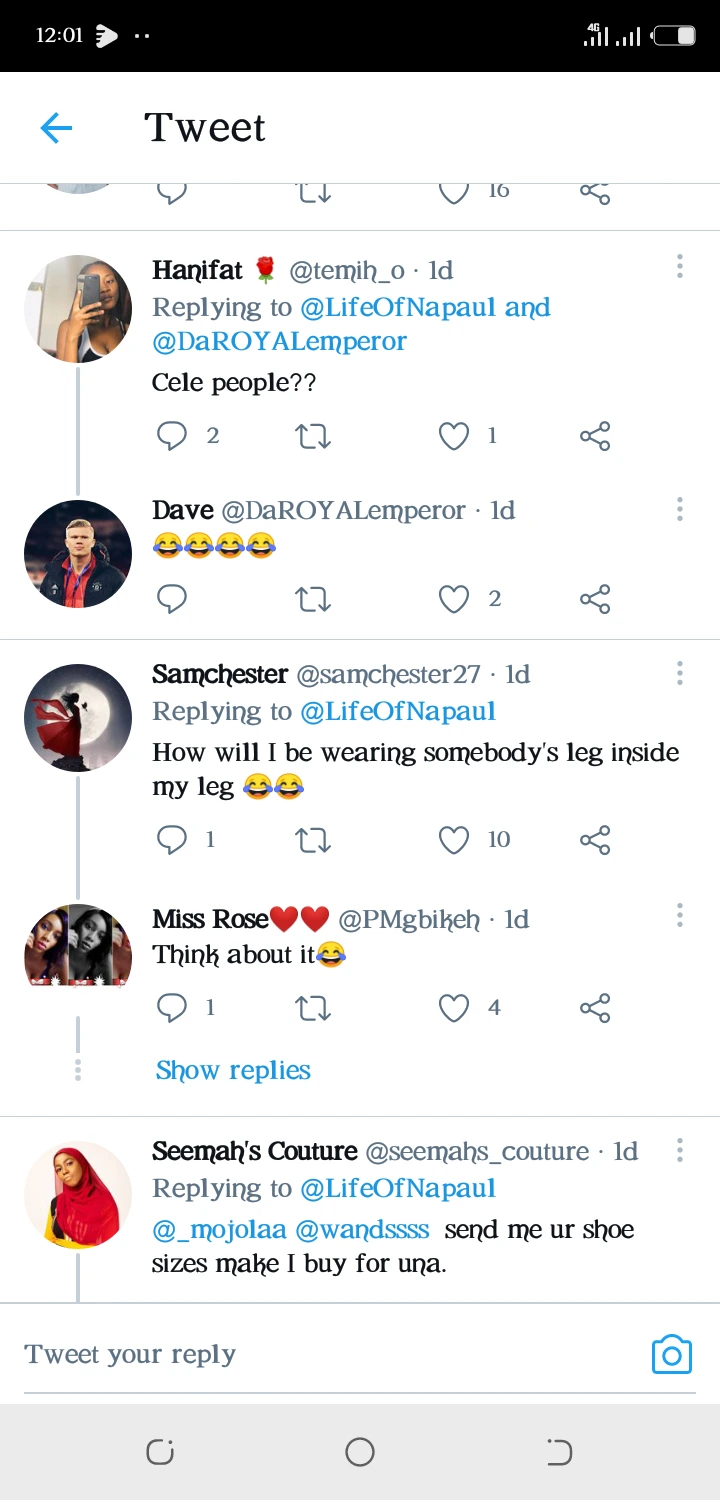Open more options for Hanifat's tweet
The height and width of the screenshot is (1500, 720).
coord(679,267)
